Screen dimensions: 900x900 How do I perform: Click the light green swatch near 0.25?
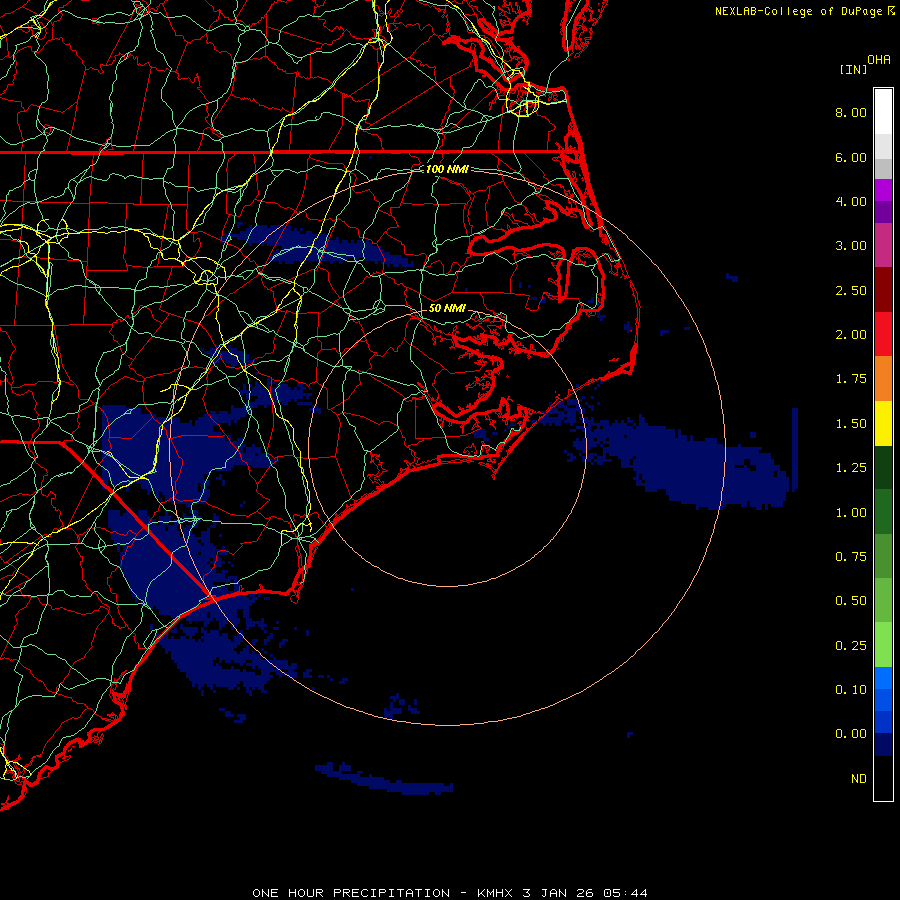tap(883, 645)
